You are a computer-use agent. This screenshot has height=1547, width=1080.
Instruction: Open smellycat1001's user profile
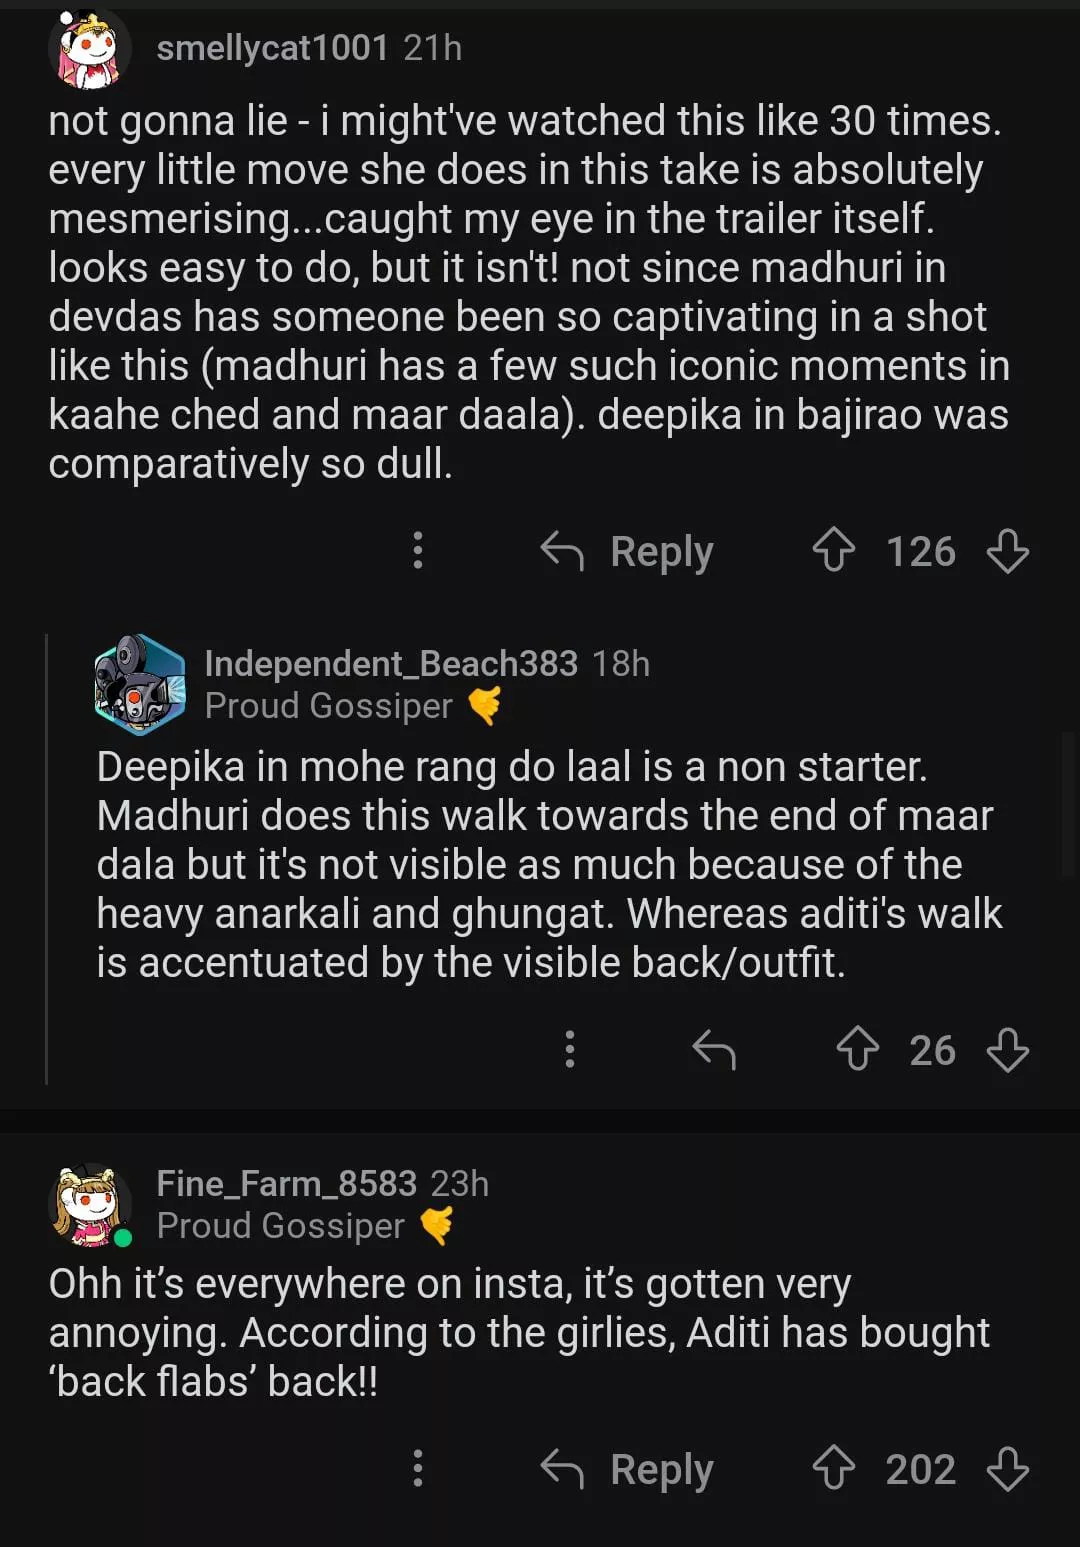pyautogui.click(x=272, y=47)
